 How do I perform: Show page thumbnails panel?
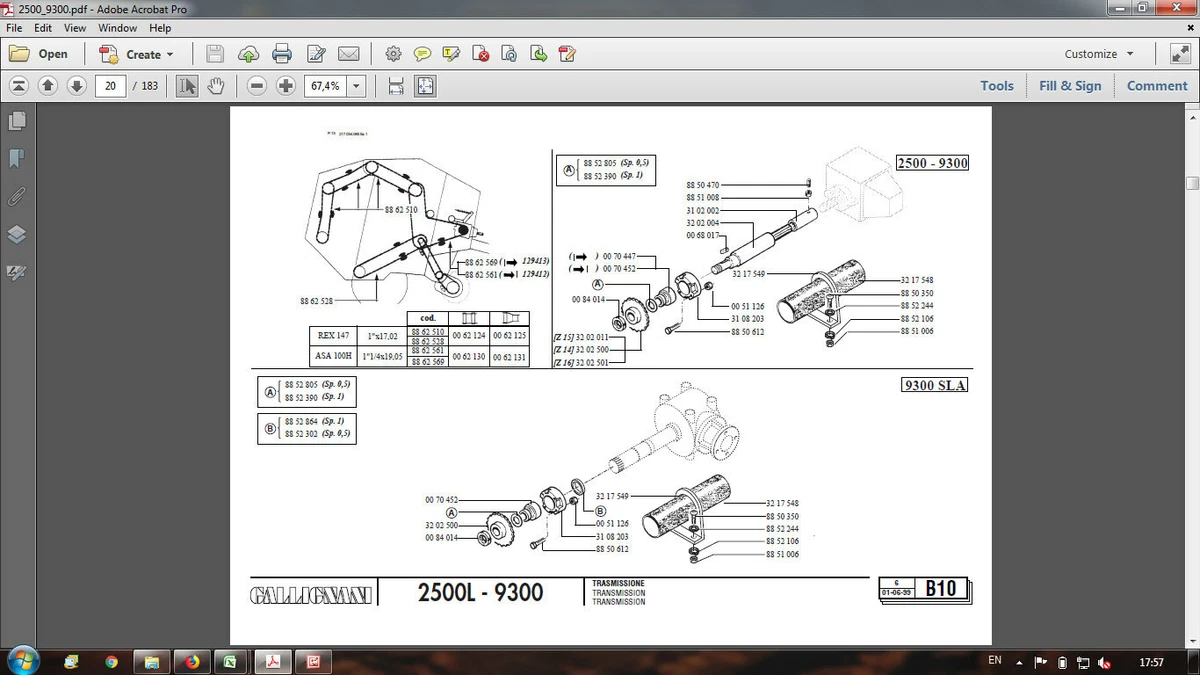point(16,121)
